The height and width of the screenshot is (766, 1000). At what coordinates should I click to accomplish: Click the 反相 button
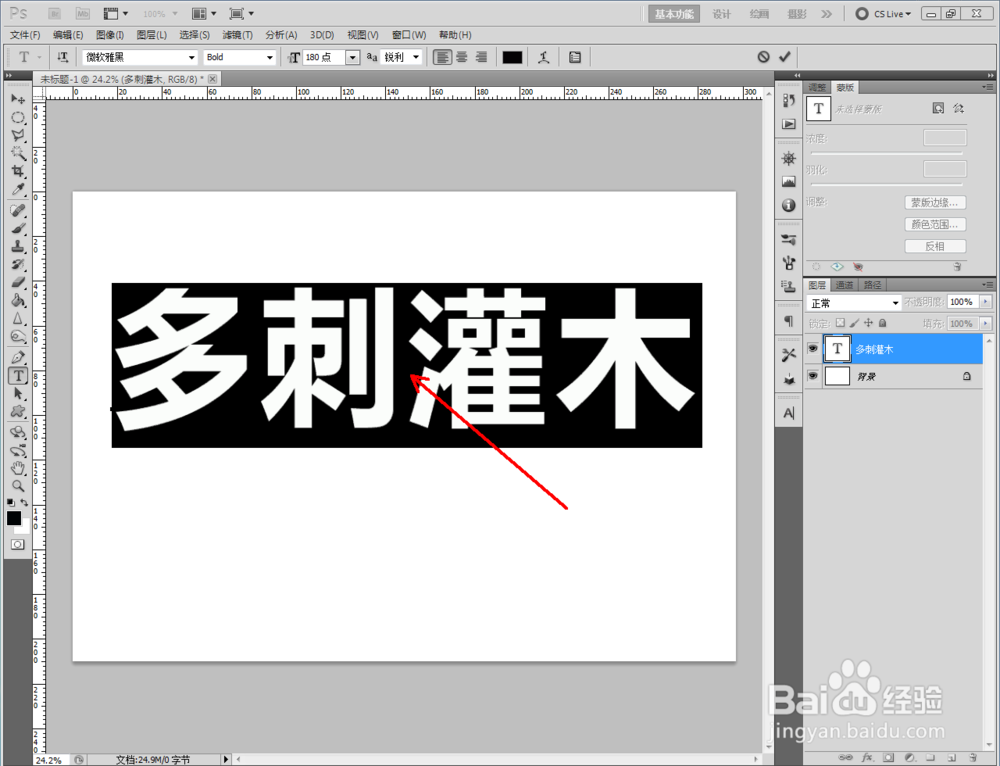pyautogui.click(x=935, y=246)
